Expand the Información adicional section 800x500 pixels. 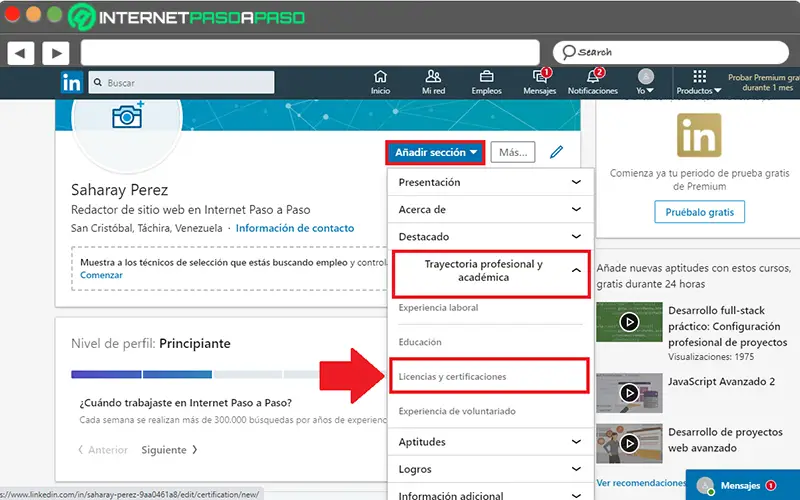[x=490, y=494]
